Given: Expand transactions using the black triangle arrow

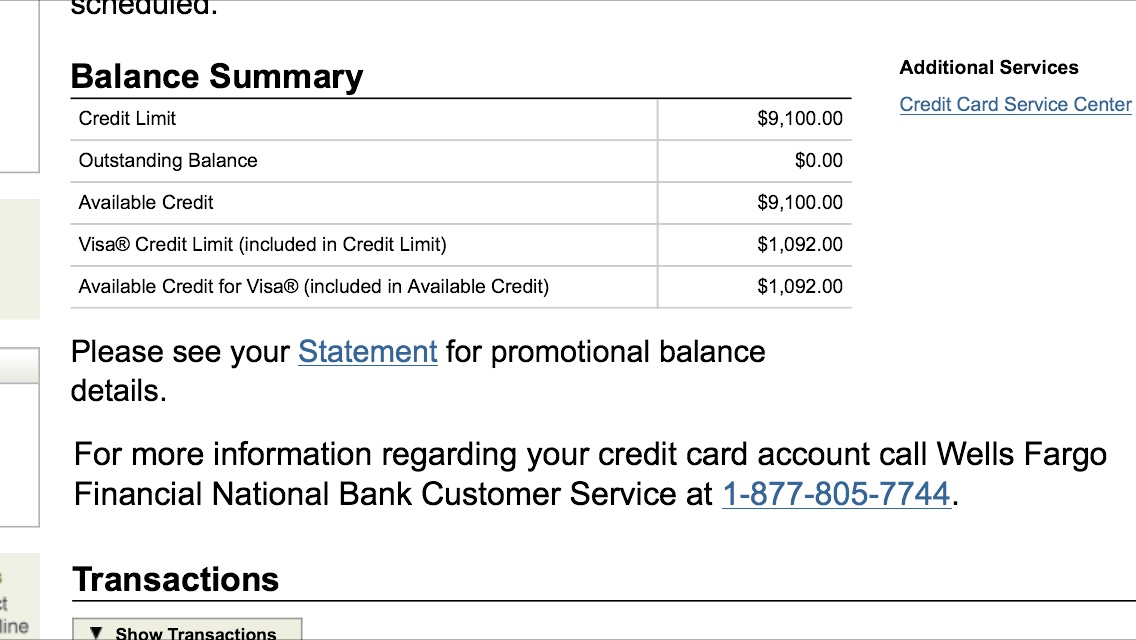Looking at the screenshot, I should tap(96, 632).
